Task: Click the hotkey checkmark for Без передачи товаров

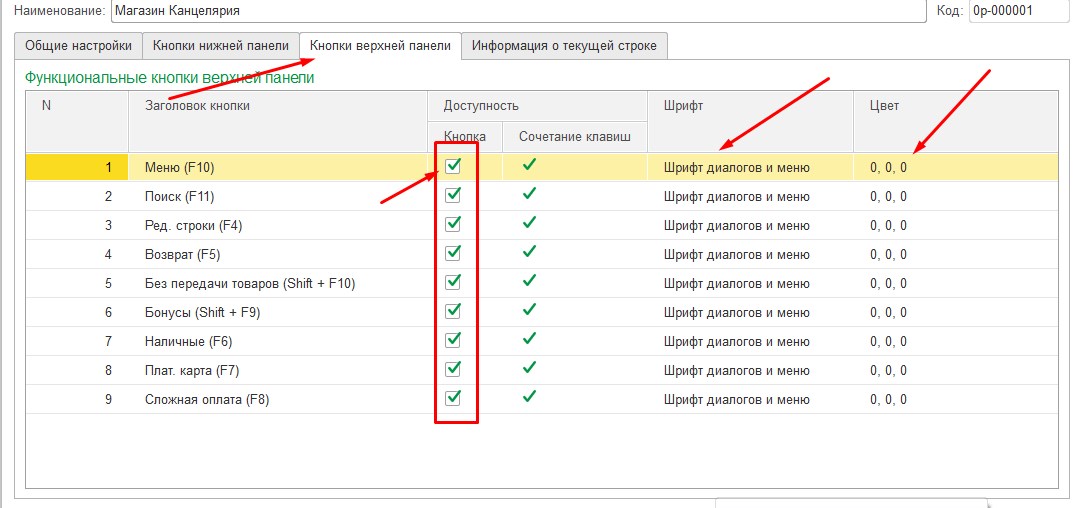Action: click(x=529, y=281)
